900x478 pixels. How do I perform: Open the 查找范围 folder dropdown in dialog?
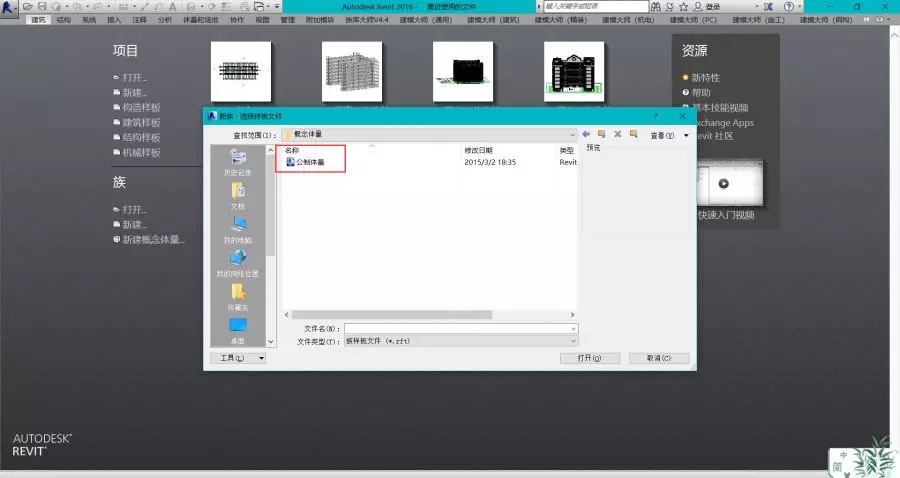(x=429, y=134)
